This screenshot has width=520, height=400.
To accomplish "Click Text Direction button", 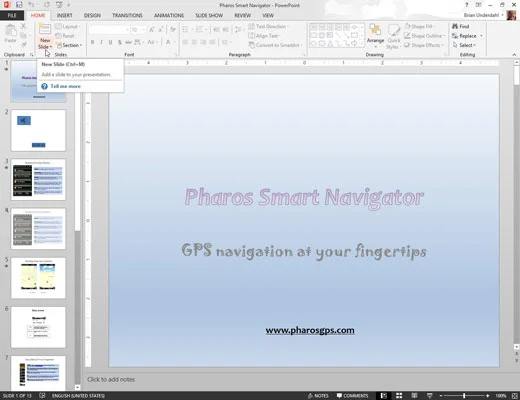I will point(268,26).
